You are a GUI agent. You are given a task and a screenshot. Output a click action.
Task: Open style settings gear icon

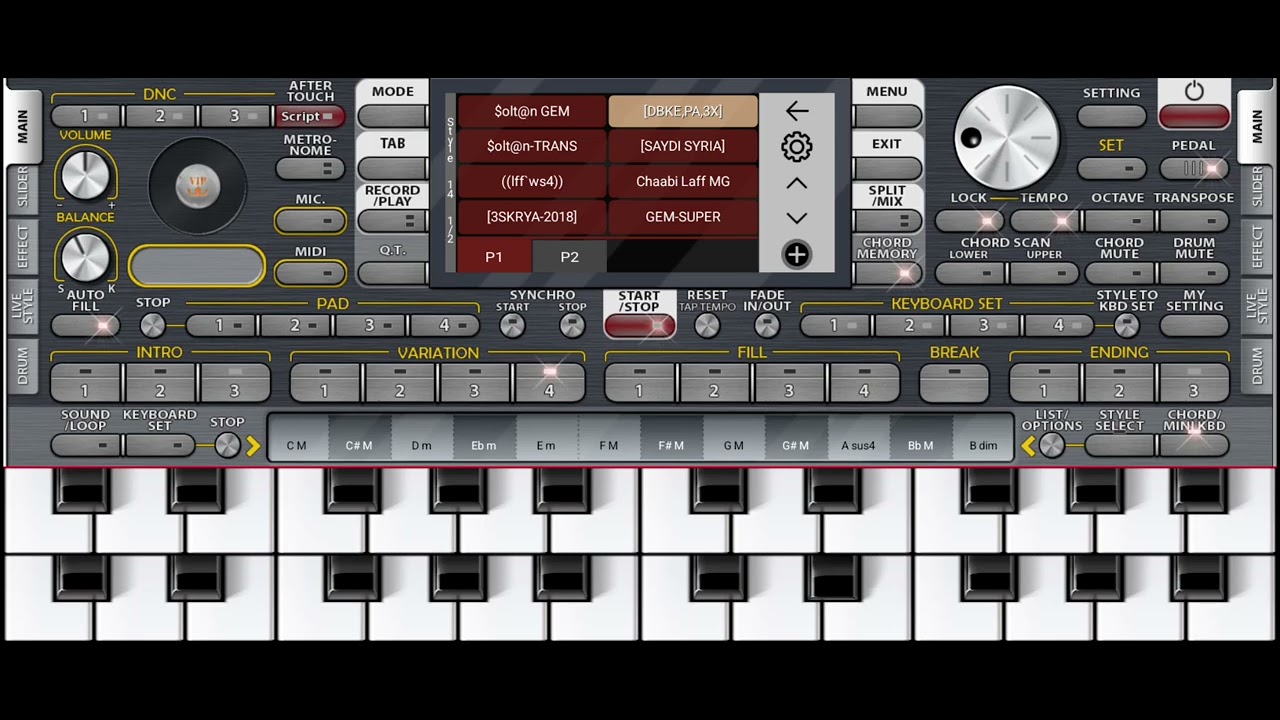coord(796,147)
